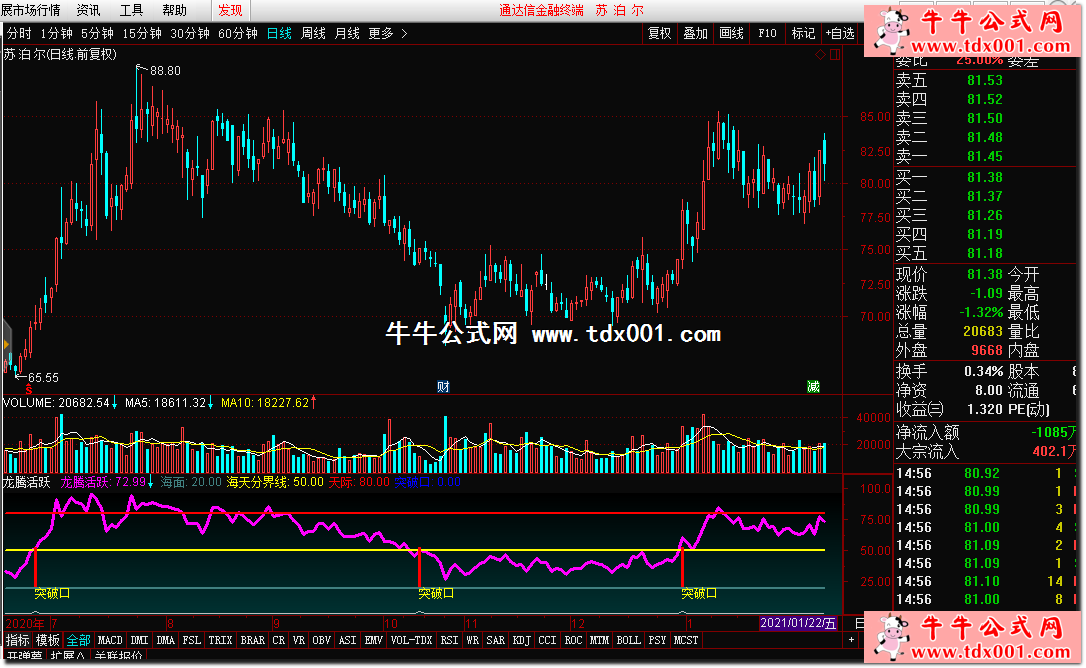The width and height of the screenshot is (1086, 668).
Task: Click the first 突破口 breakout signal label
Action: point(52,593)
